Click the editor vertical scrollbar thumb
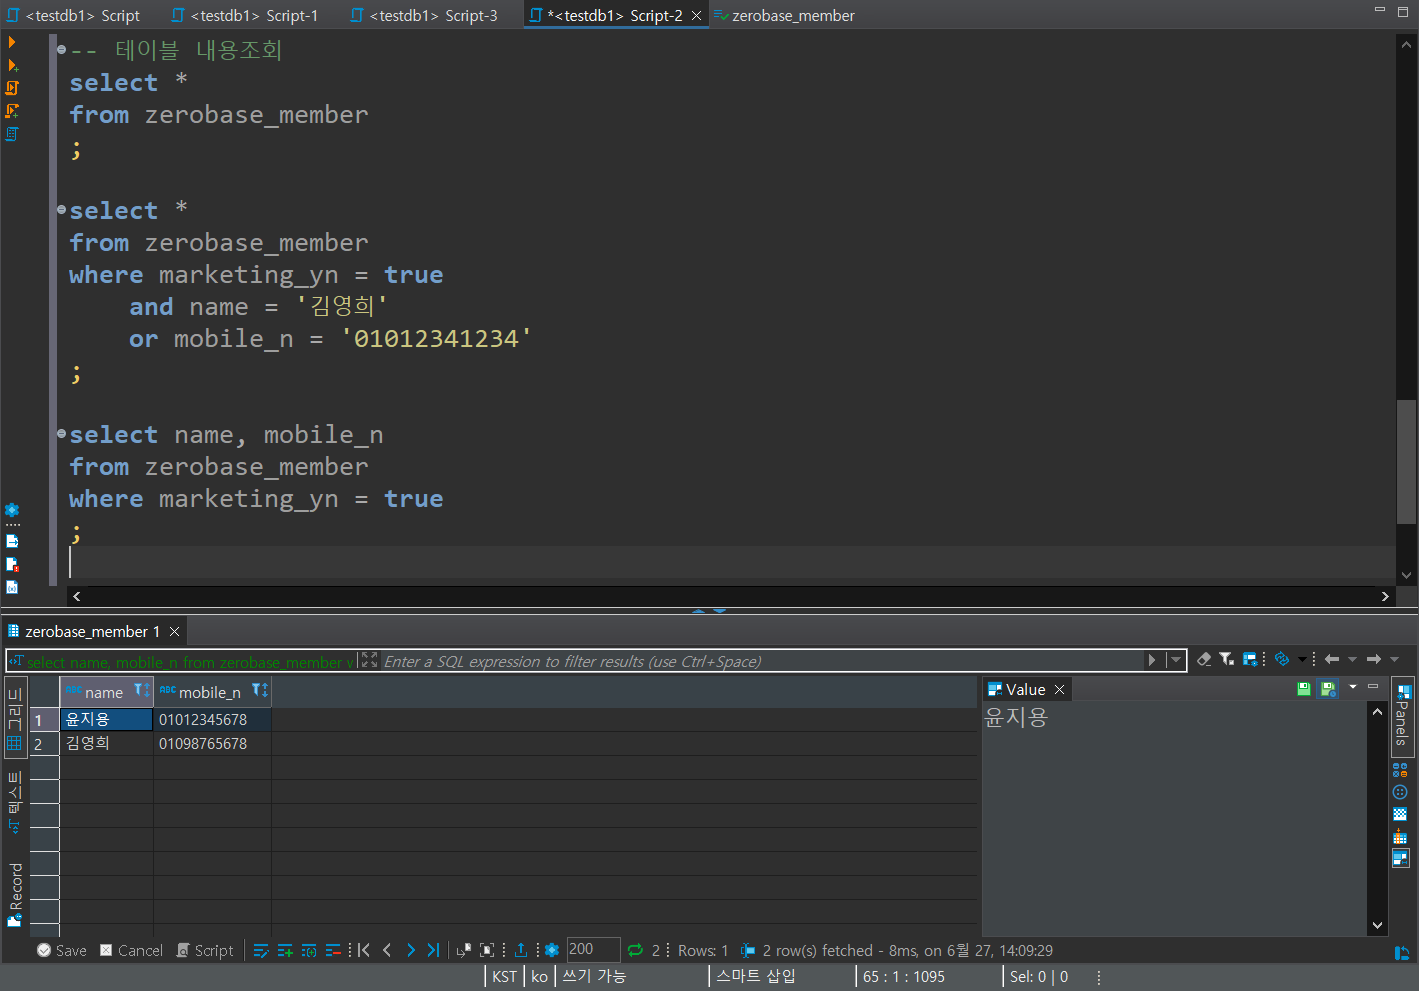The height and width of the screenshot is (991, 1419). pyautogui.click(x=1406, y=461)
